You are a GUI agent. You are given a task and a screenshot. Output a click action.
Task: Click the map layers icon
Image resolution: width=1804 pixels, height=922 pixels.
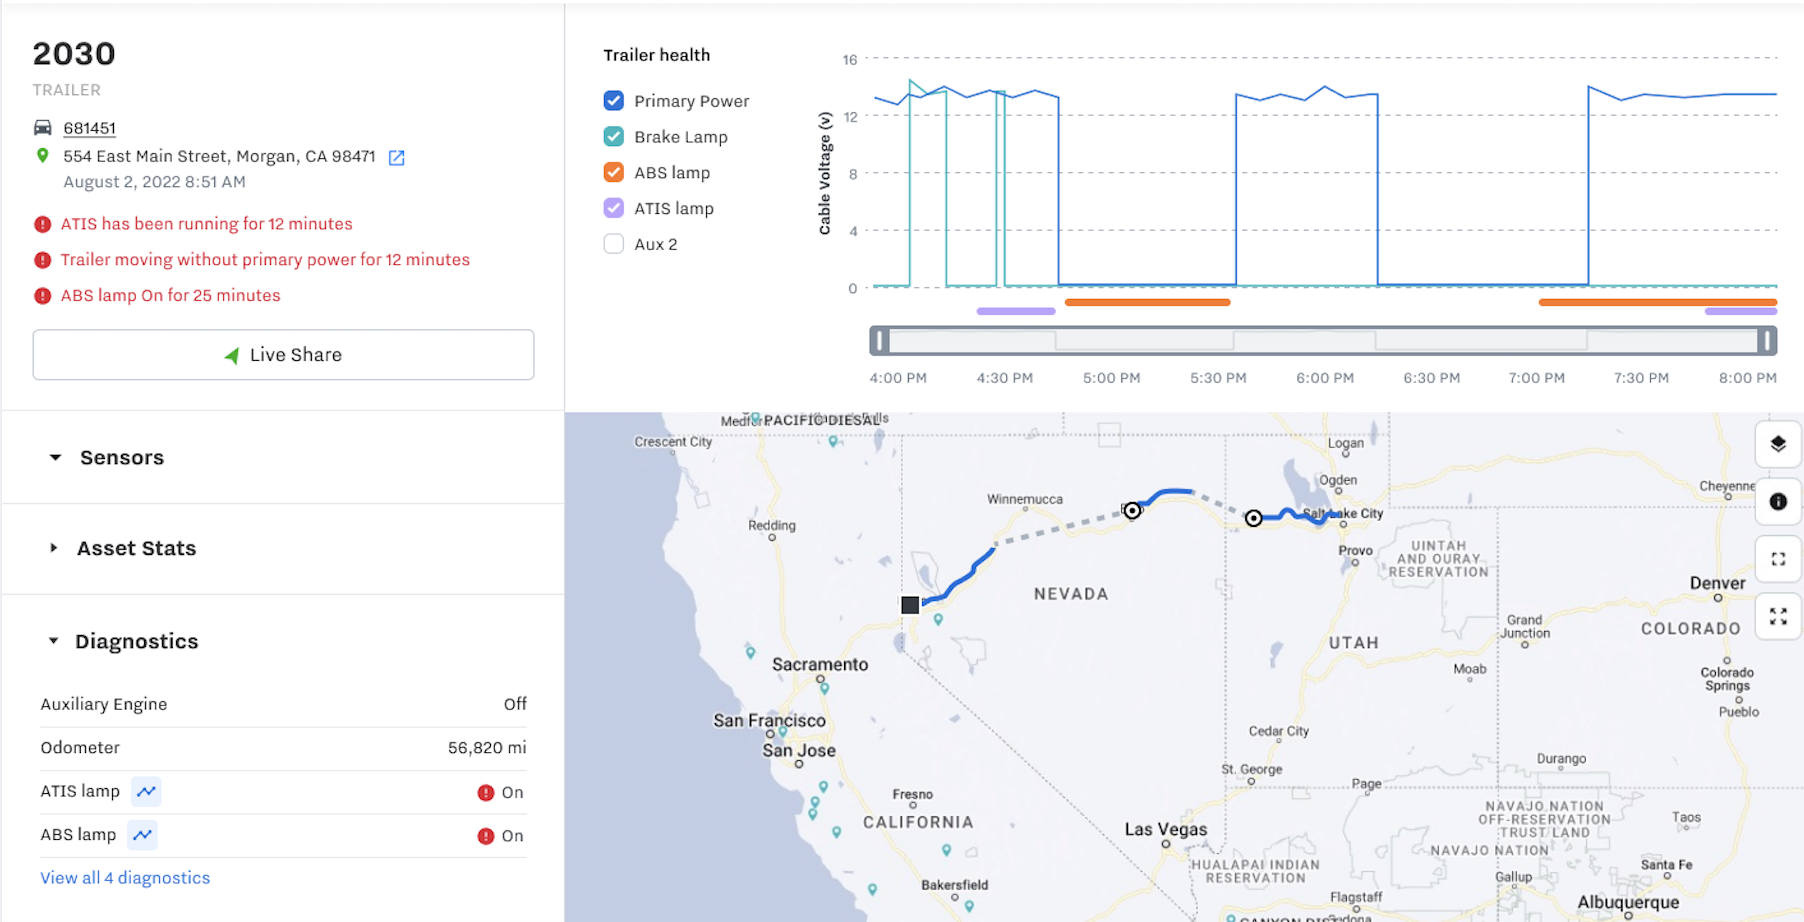[x=1777, y=444]
